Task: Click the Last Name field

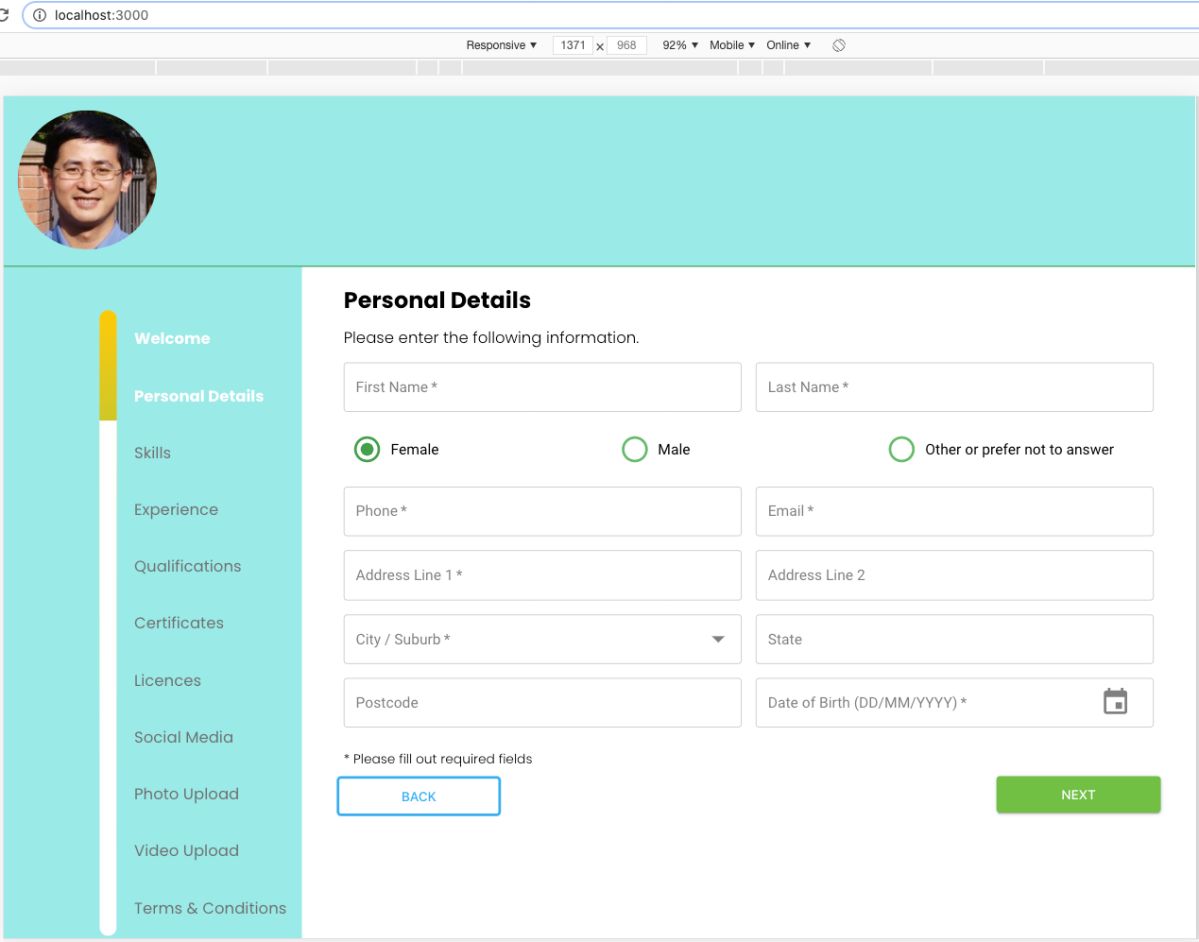Action: [x=954, y=387]
